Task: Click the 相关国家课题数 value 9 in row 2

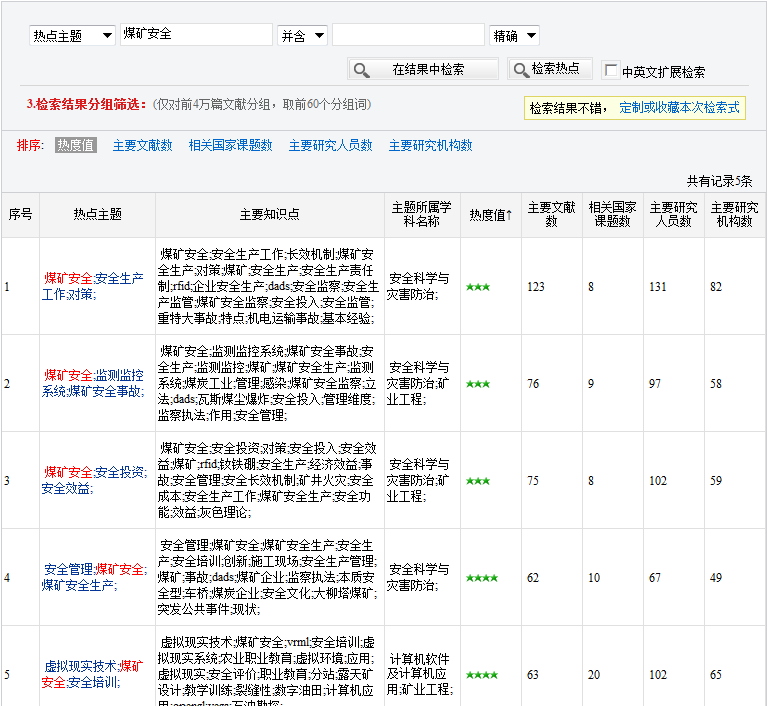Action: 591,383
